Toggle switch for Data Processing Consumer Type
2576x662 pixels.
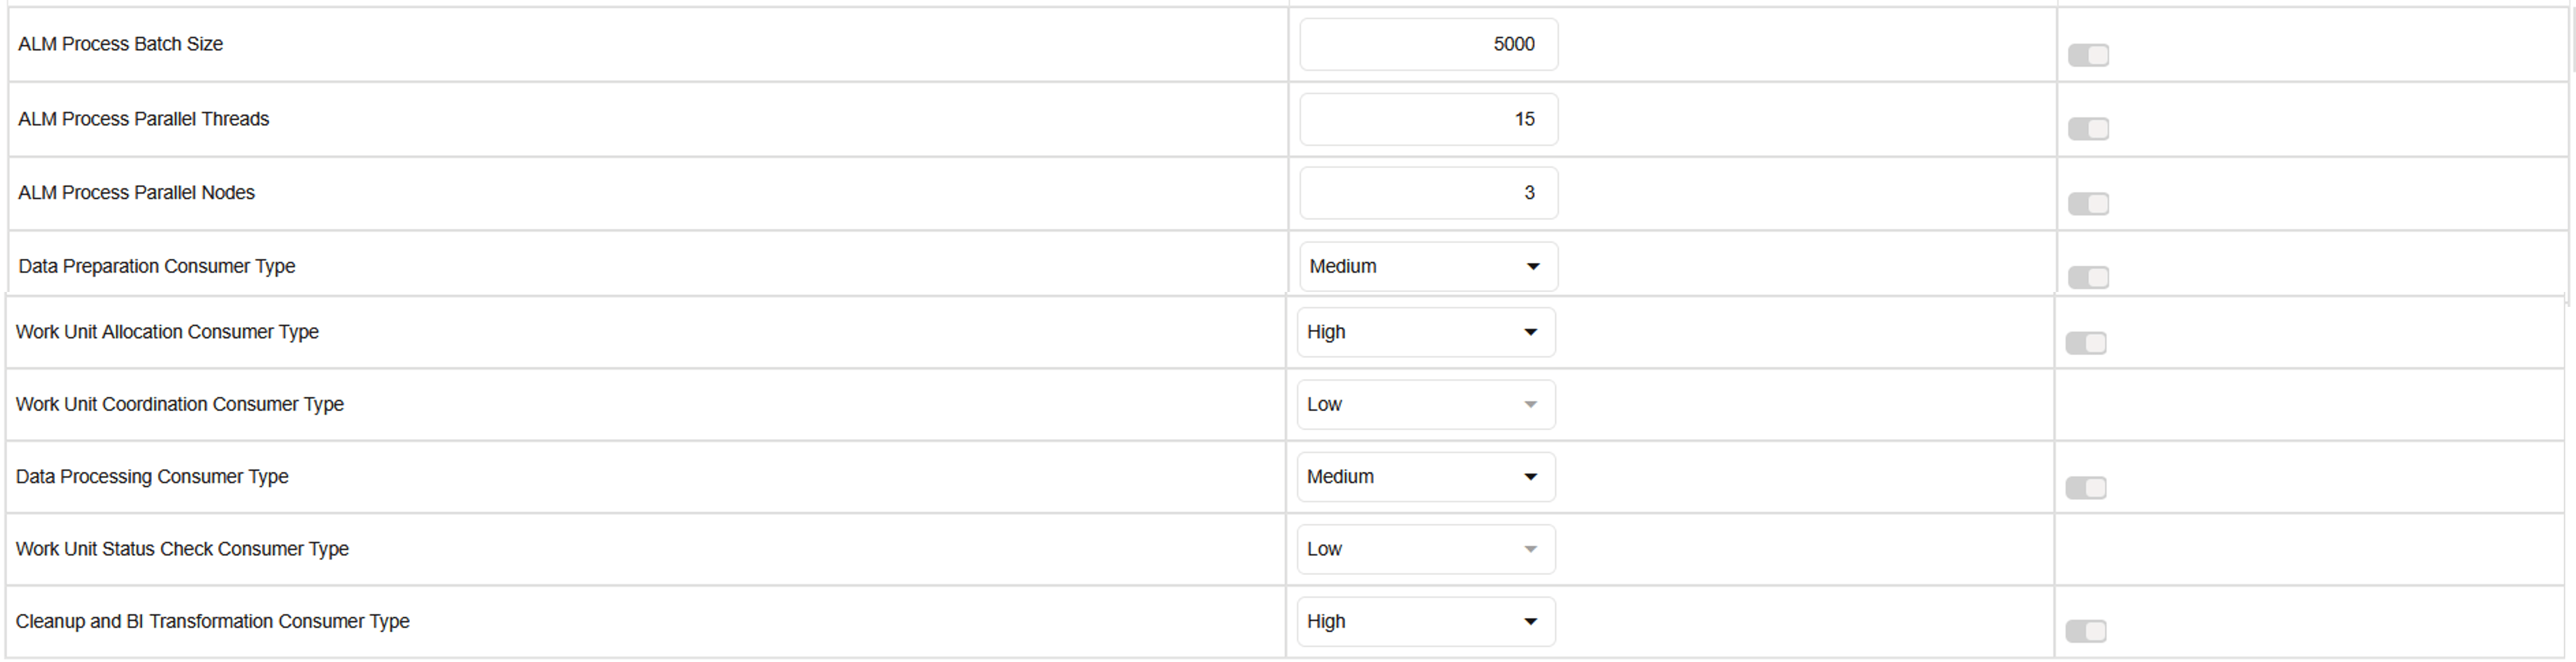coord(2086,488)
